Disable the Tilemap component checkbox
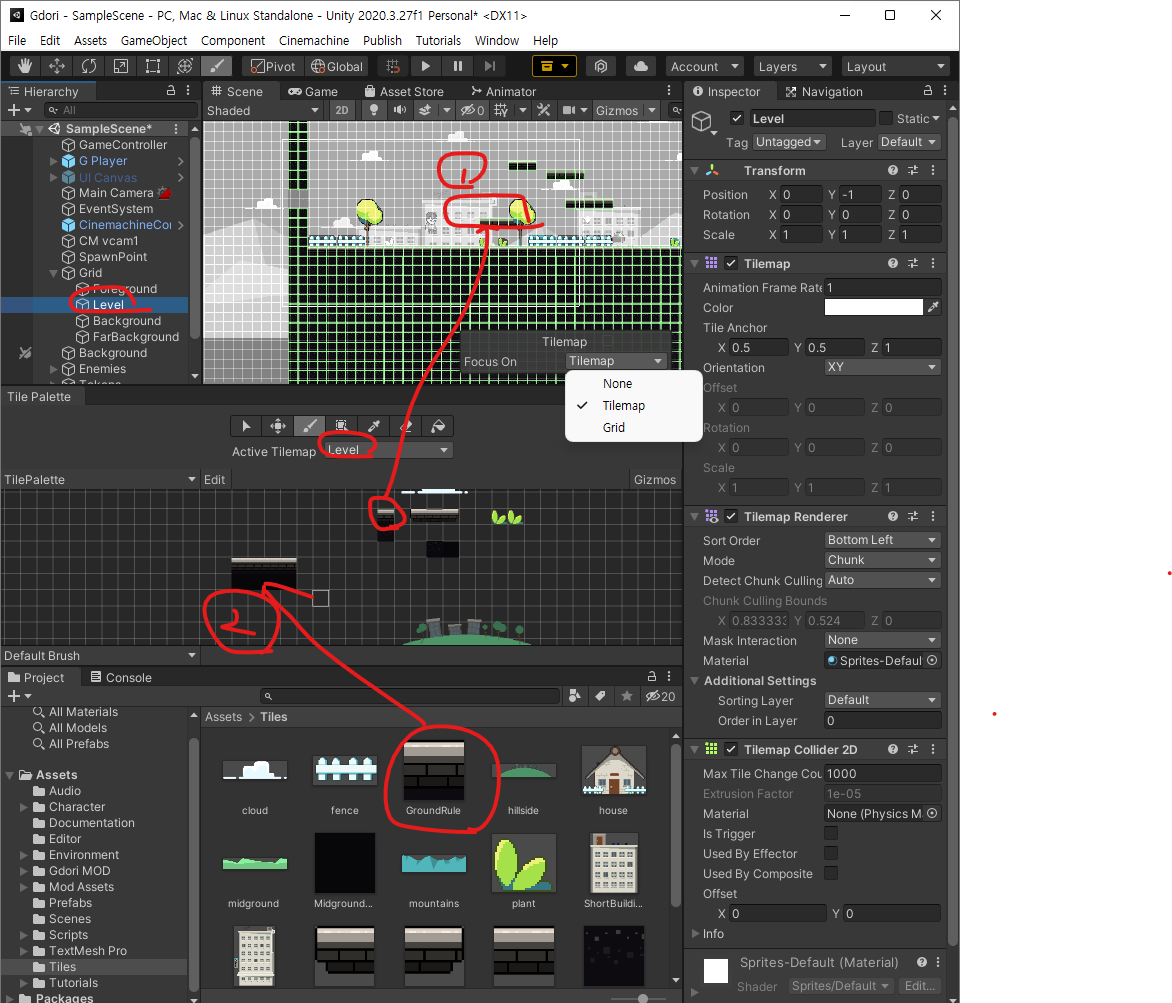Screen dimensions: 1172x1003 tap(731, 263)
